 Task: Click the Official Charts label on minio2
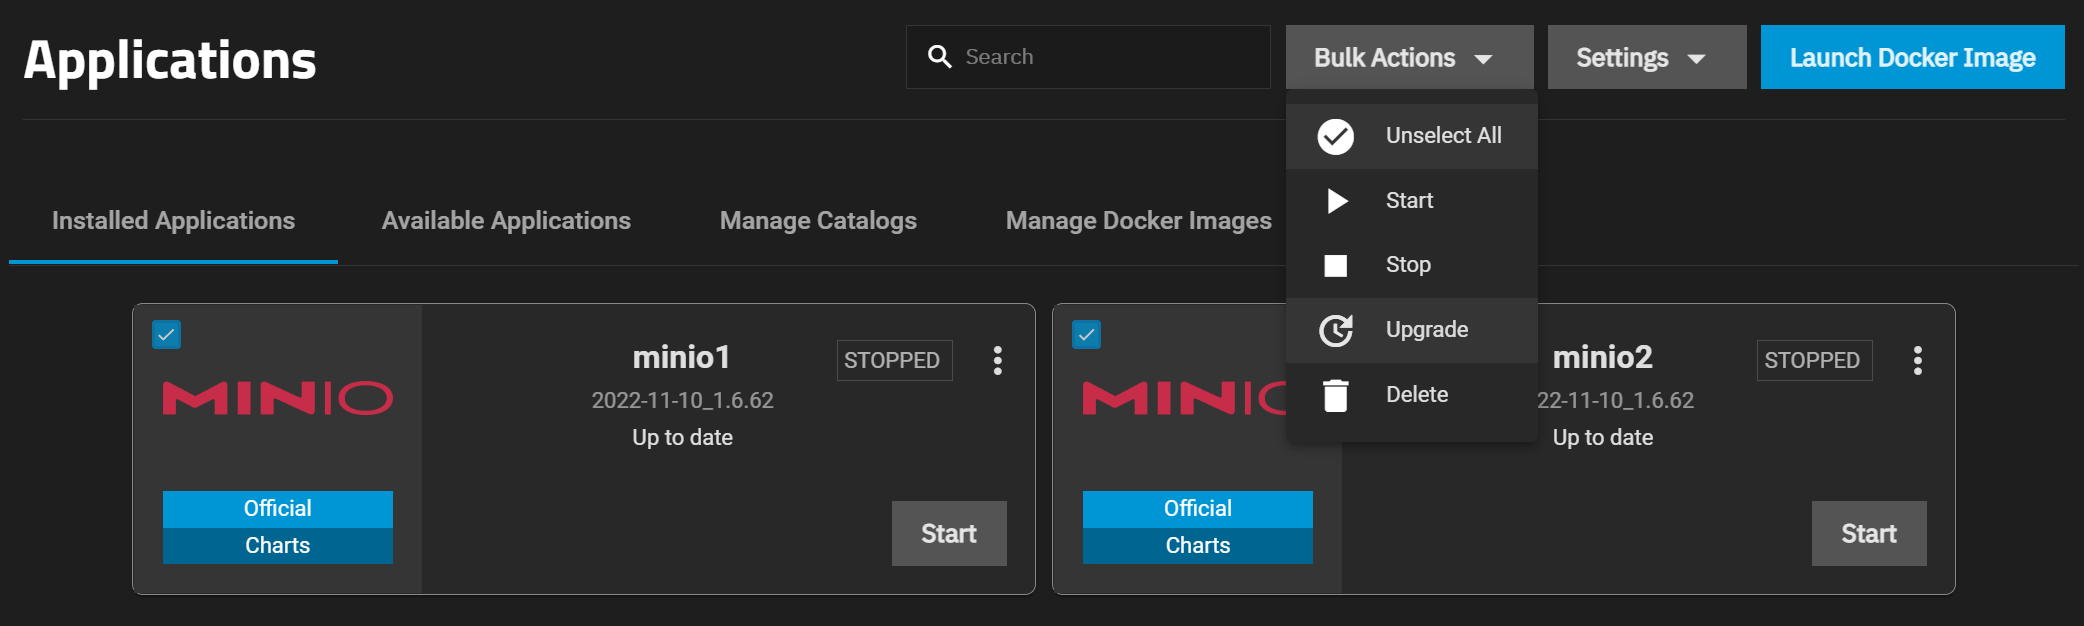point(1197,527)
